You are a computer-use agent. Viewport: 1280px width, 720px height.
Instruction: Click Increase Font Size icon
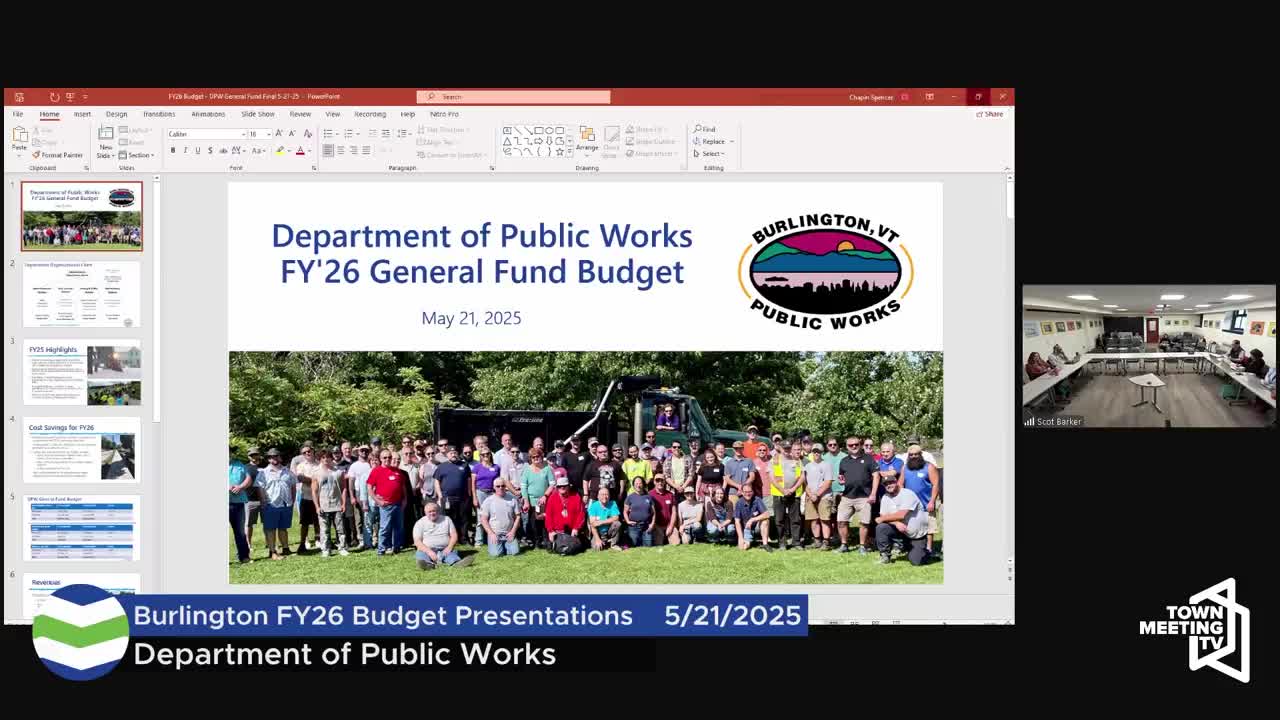[279, 134]
